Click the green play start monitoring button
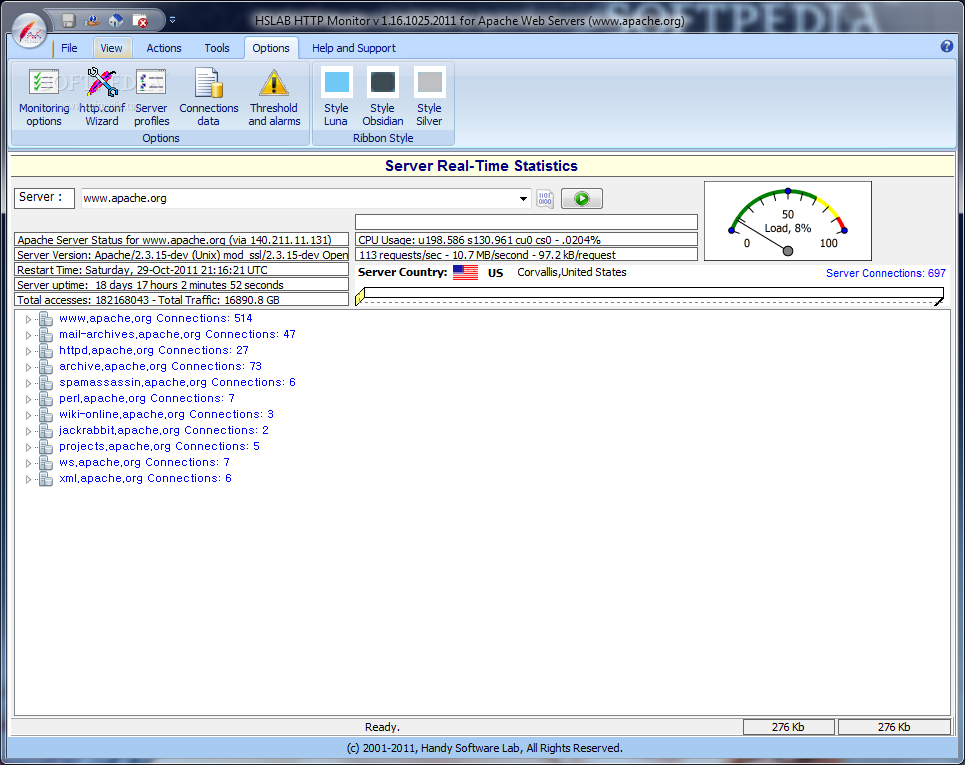 point(582,199)
